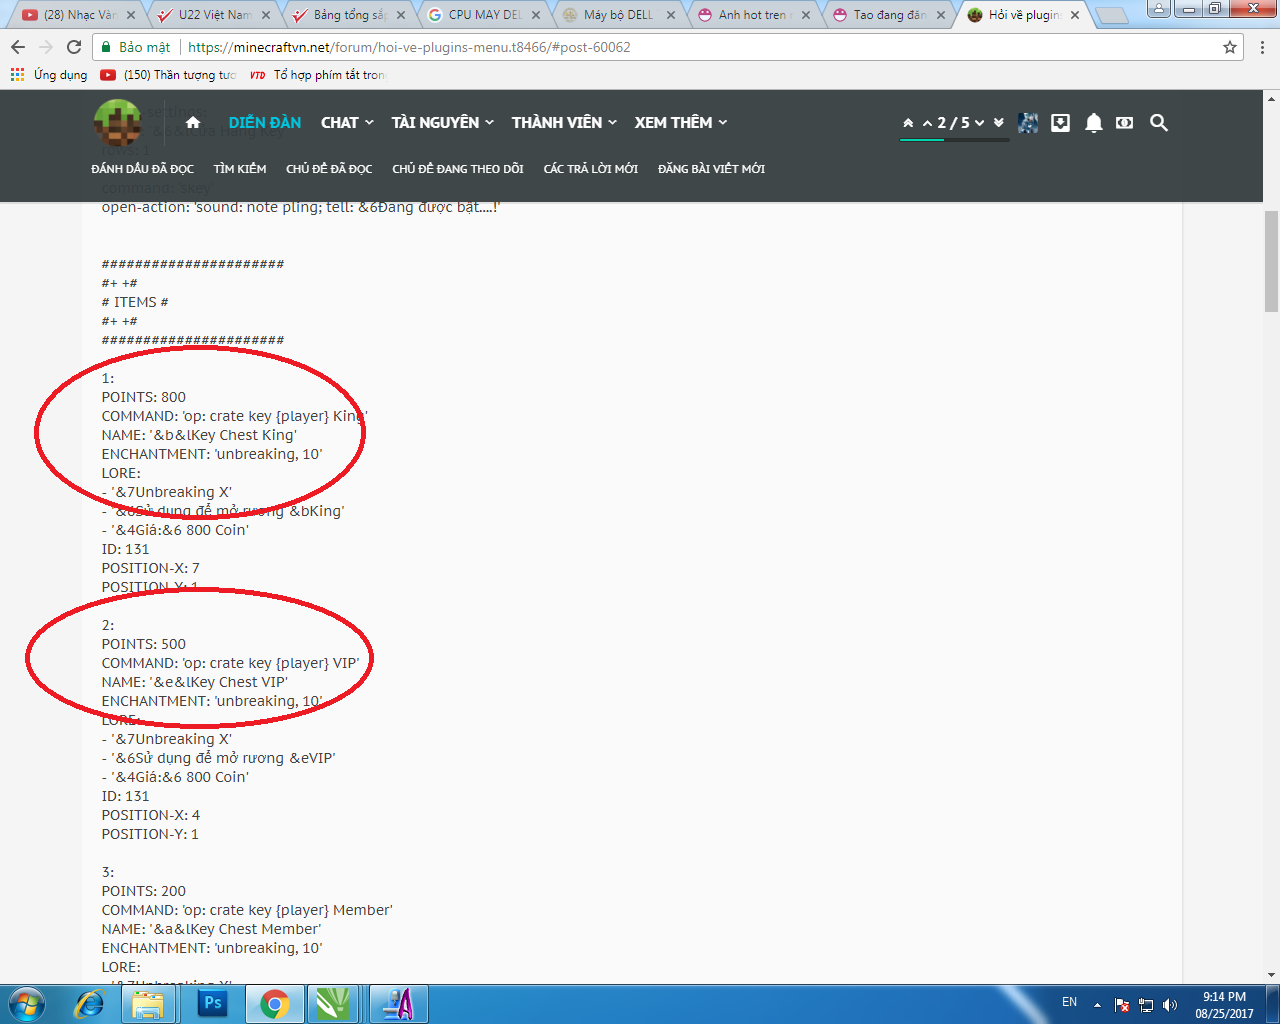Open Action Center flag tray icon
Image resolution: width=1280 pixels, height=1024 pixels.
[1122, 1005]
